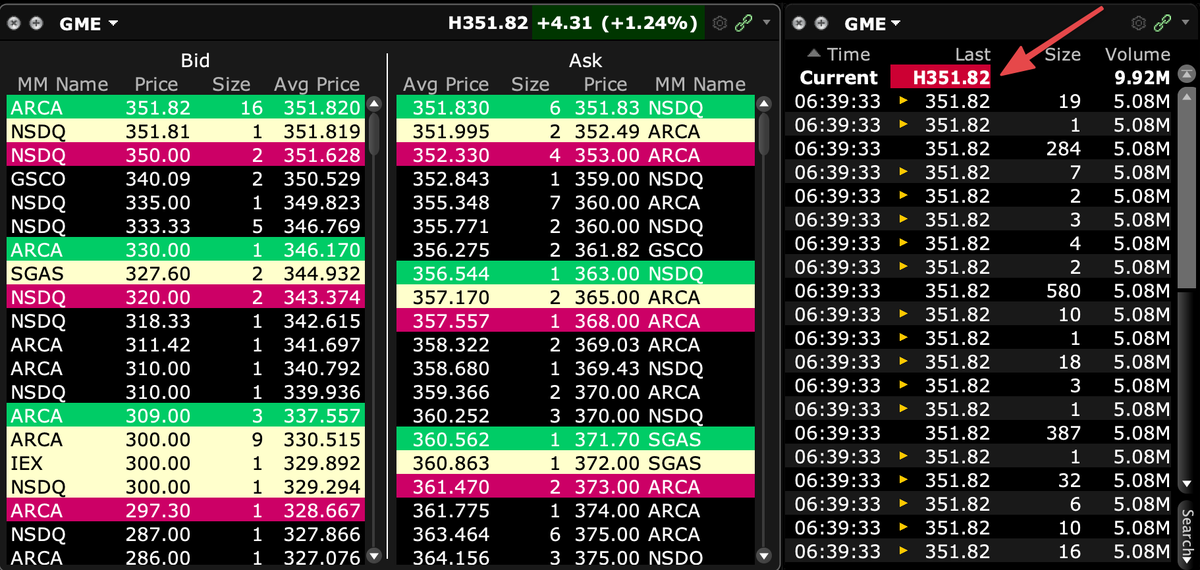Select NSDQ bid row at 351.81

click(186, 131)
